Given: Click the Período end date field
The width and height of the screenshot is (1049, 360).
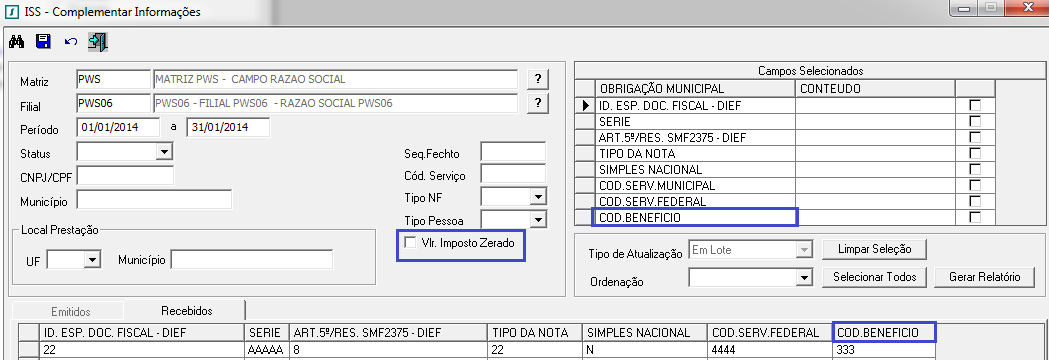Looking at the screenshot, I should [227, 127].
